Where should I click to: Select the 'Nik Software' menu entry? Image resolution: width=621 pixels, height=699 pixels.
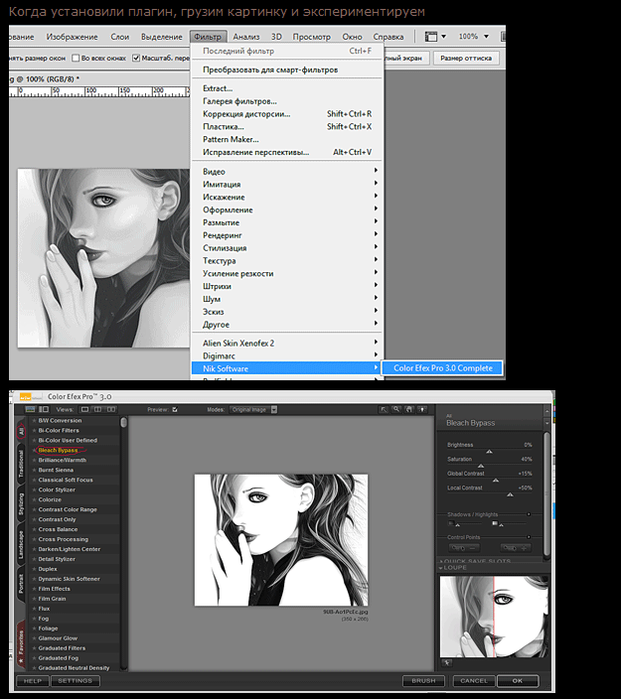tap(286, 368)
